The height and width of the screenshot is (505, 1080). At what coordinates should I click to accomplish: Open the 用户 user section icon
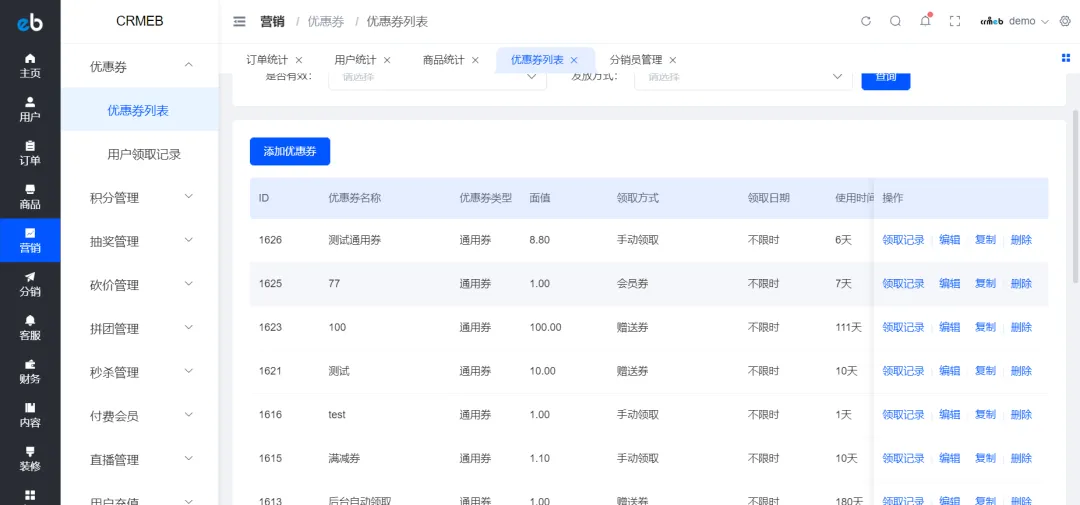tap(30, 109)
